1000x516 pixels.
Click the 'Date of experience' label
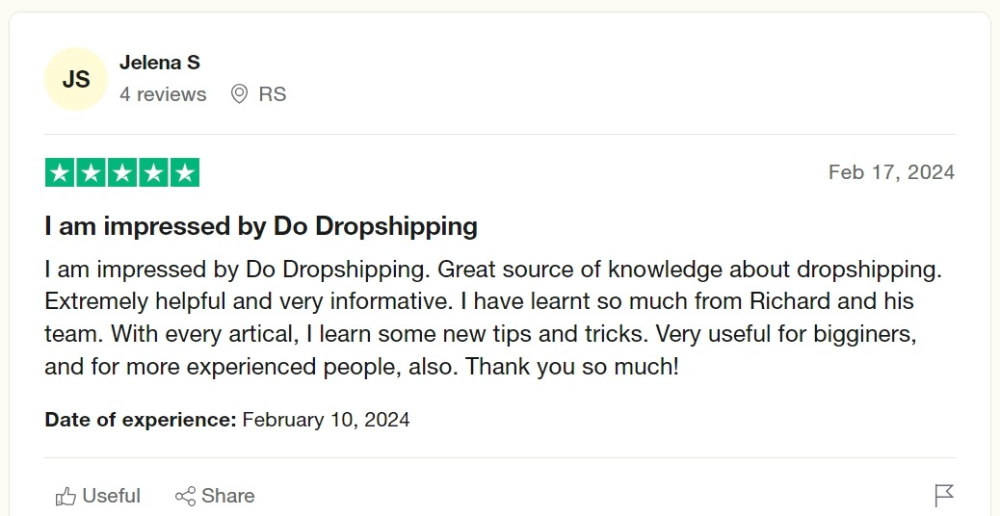click(140, 420)
